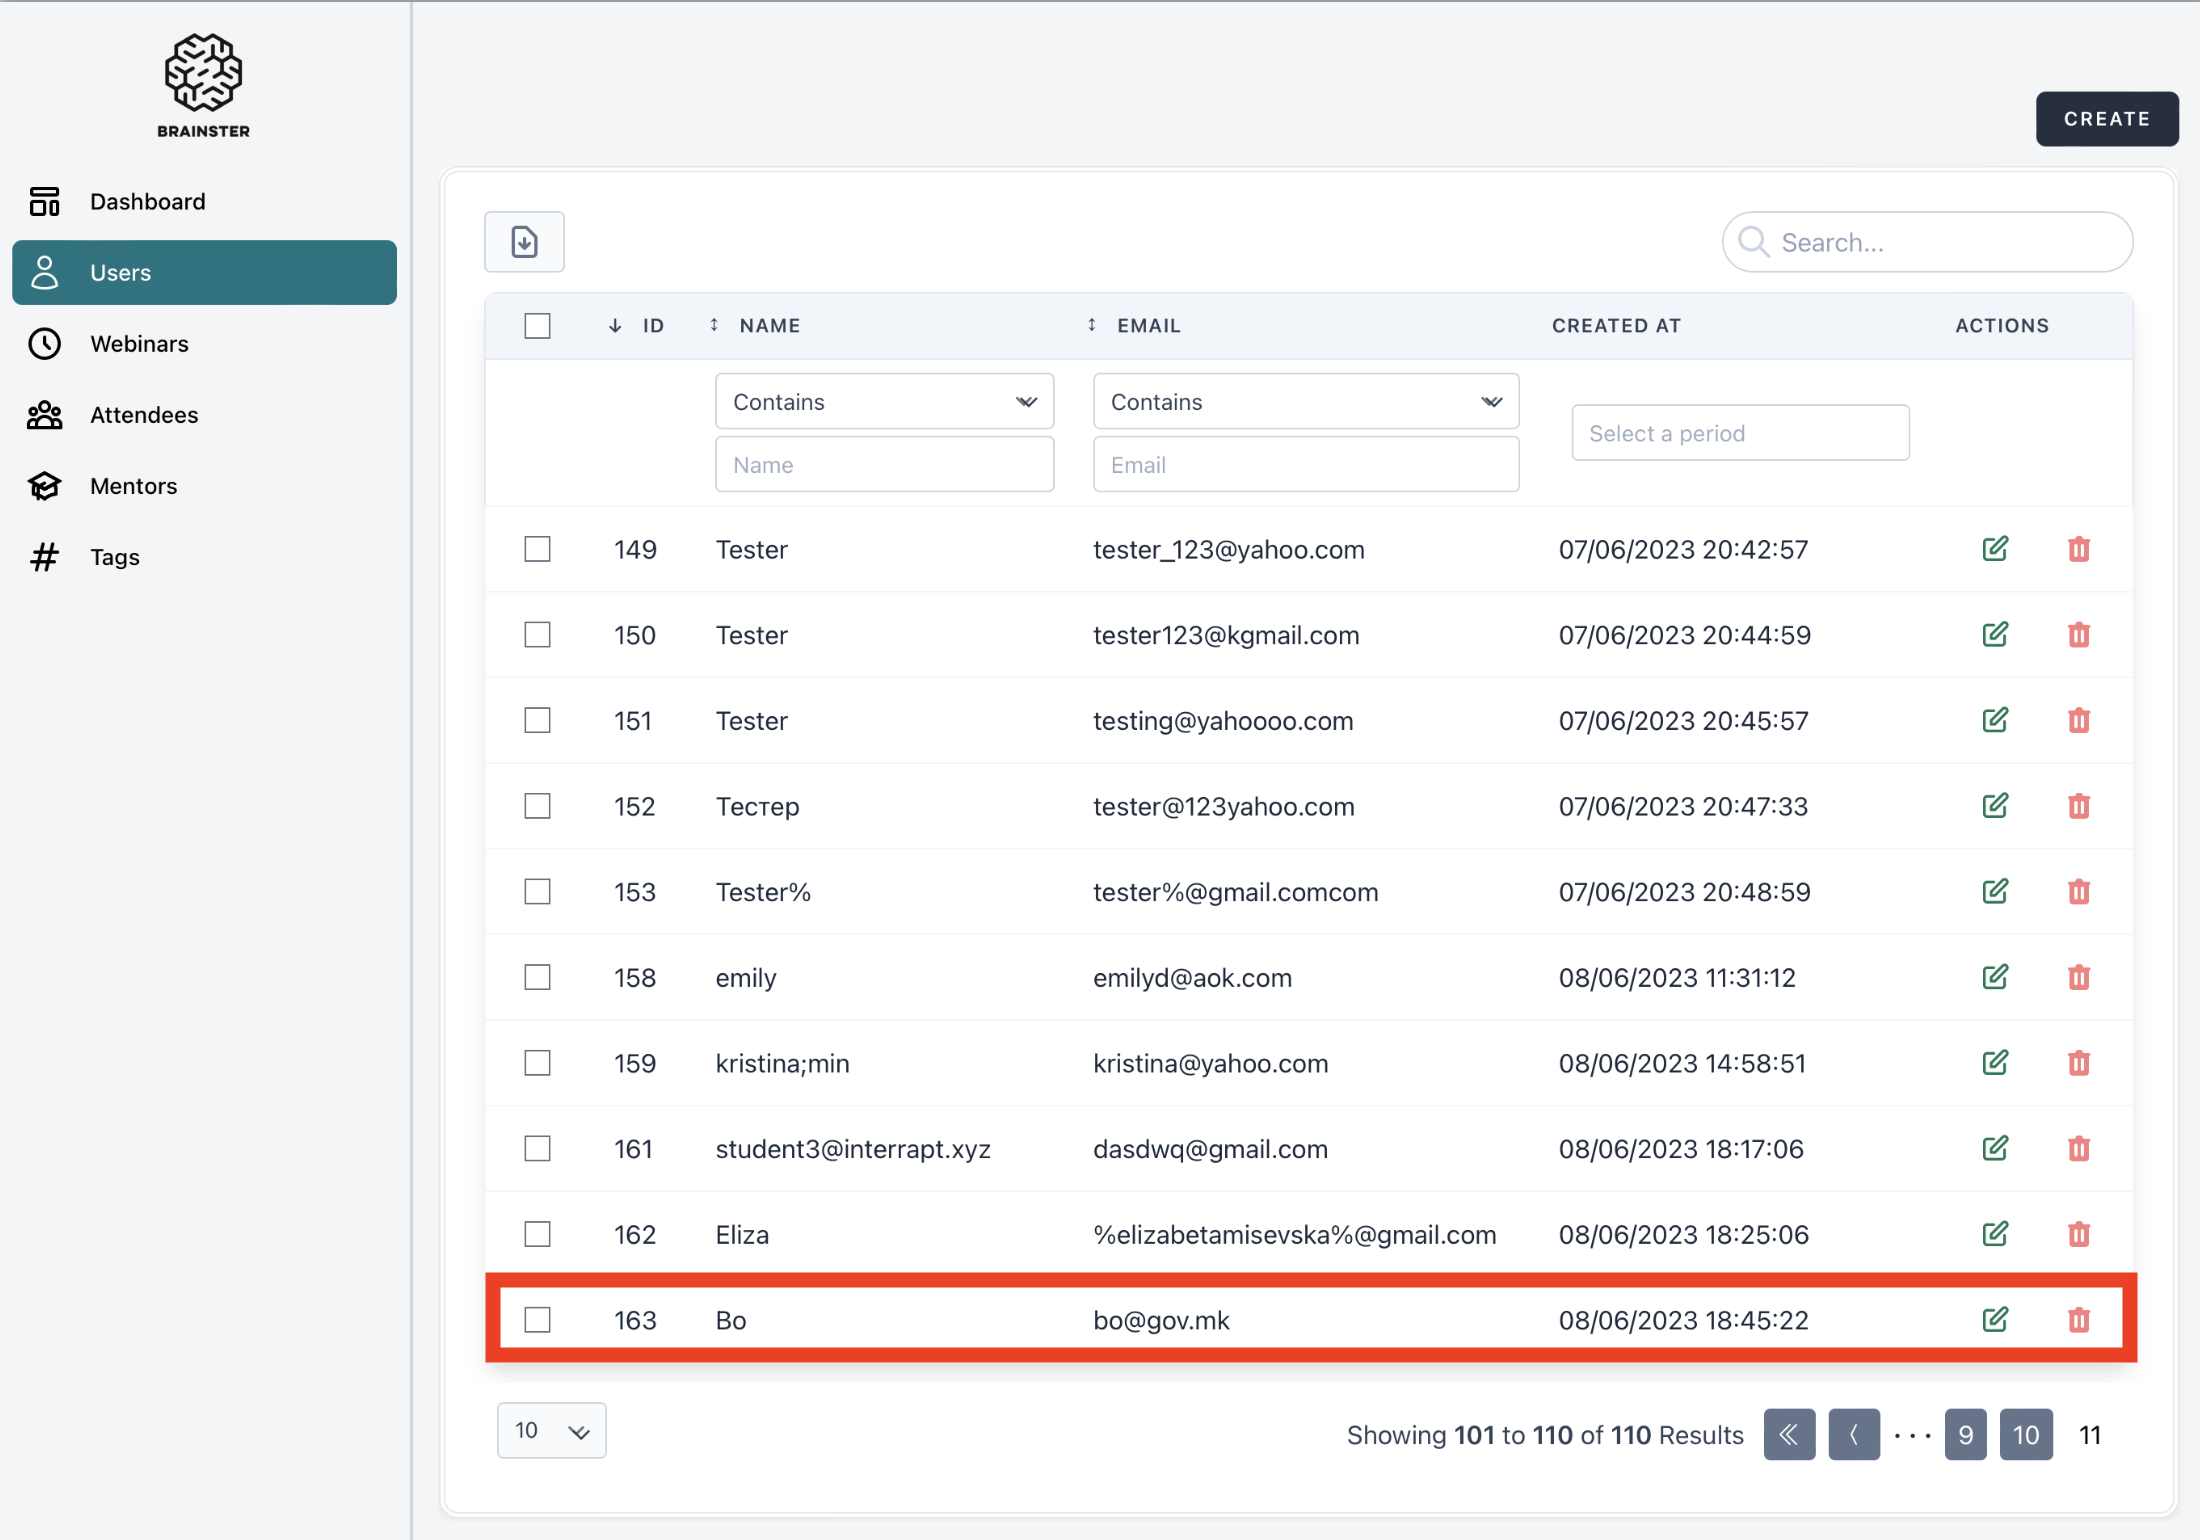Navigate to Mentors section
This screenshot has width=2200, height=1540.
[x=133, y=486]
